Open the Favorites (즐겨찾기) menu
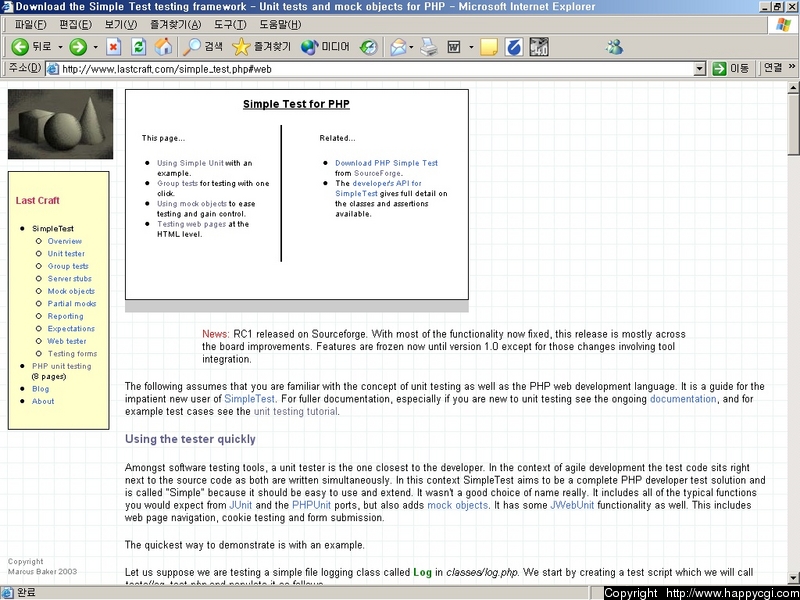 tap(176, 24)
